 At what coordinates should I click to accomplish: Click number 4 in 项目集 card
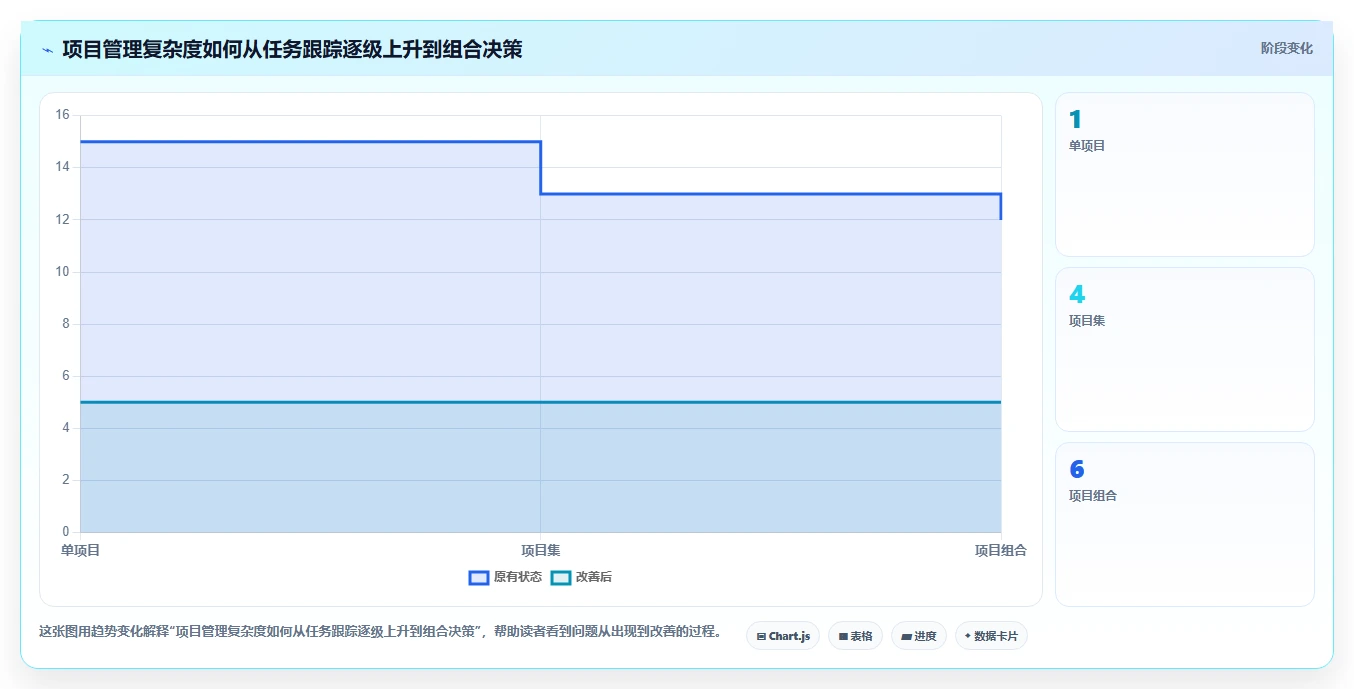click(1077, 295)
